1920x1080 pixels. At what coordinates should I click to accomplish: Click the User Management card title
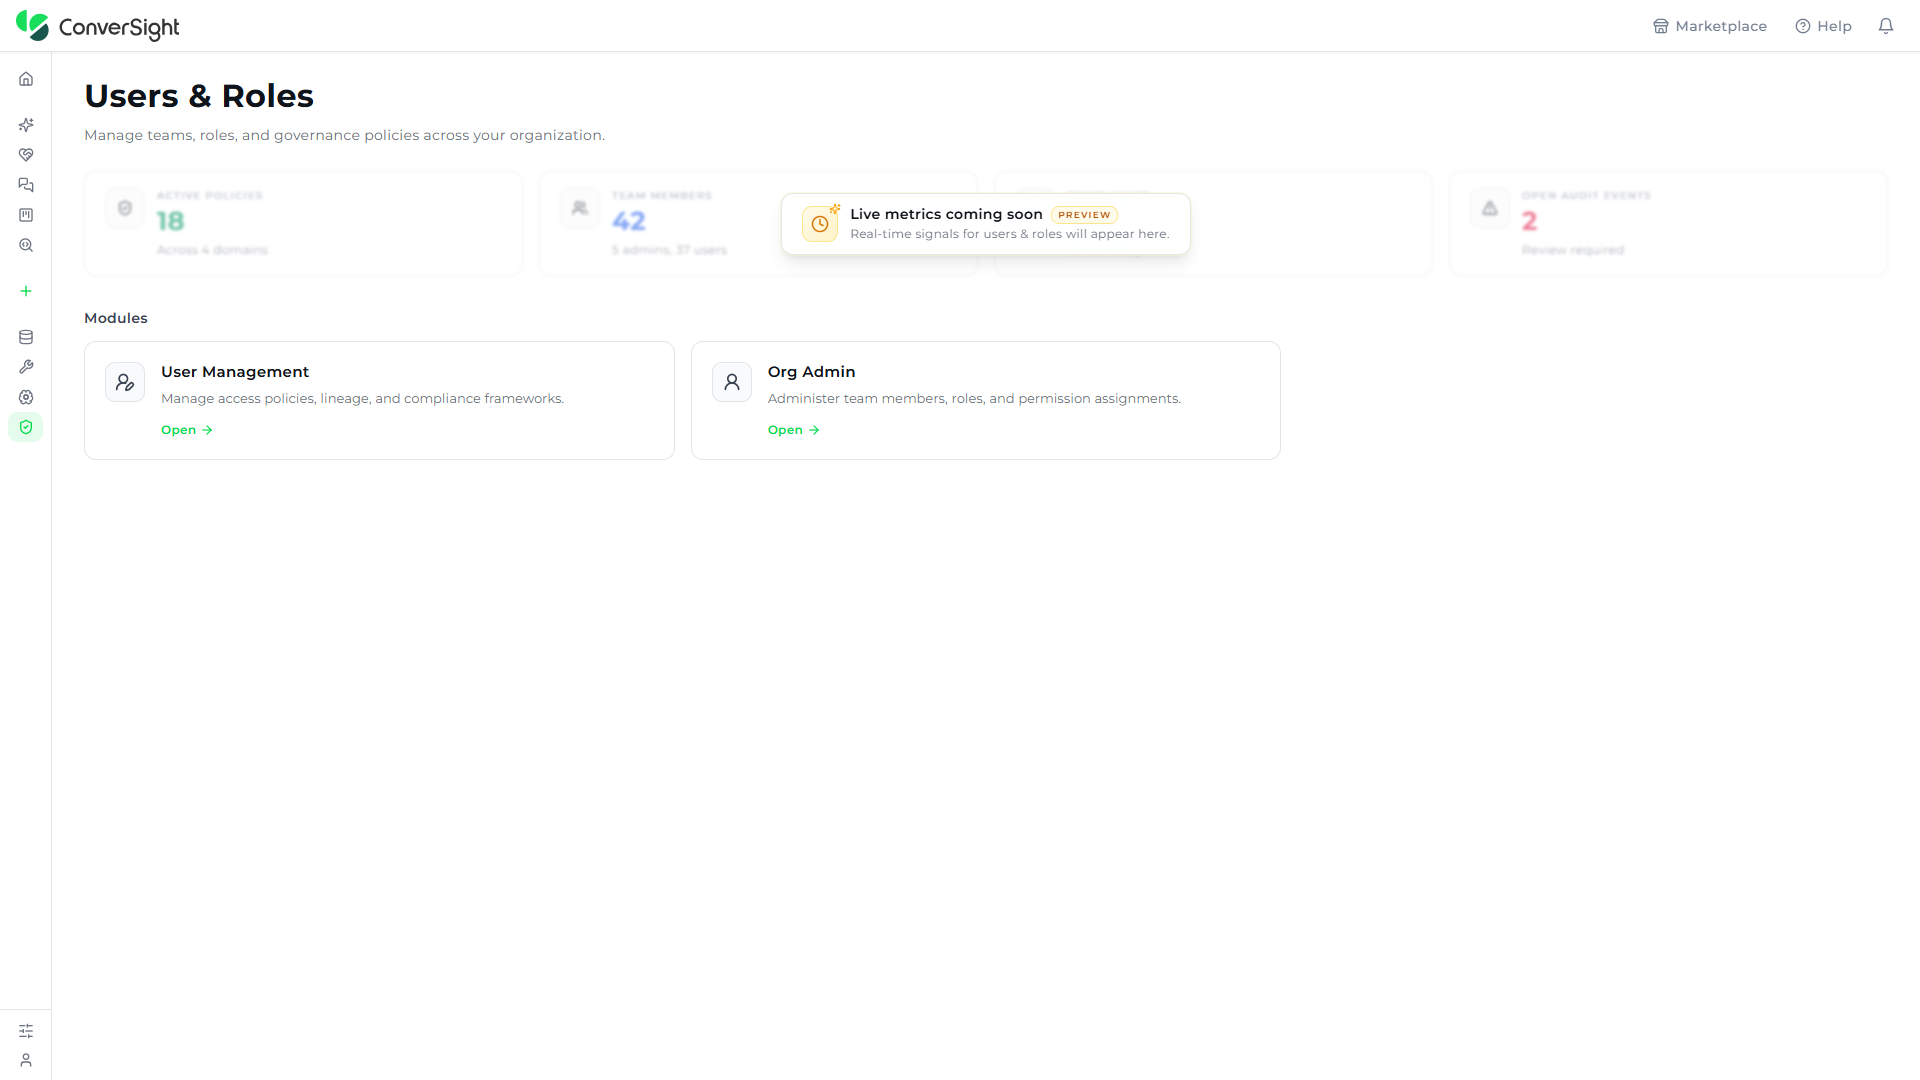[x=235, y=372]
